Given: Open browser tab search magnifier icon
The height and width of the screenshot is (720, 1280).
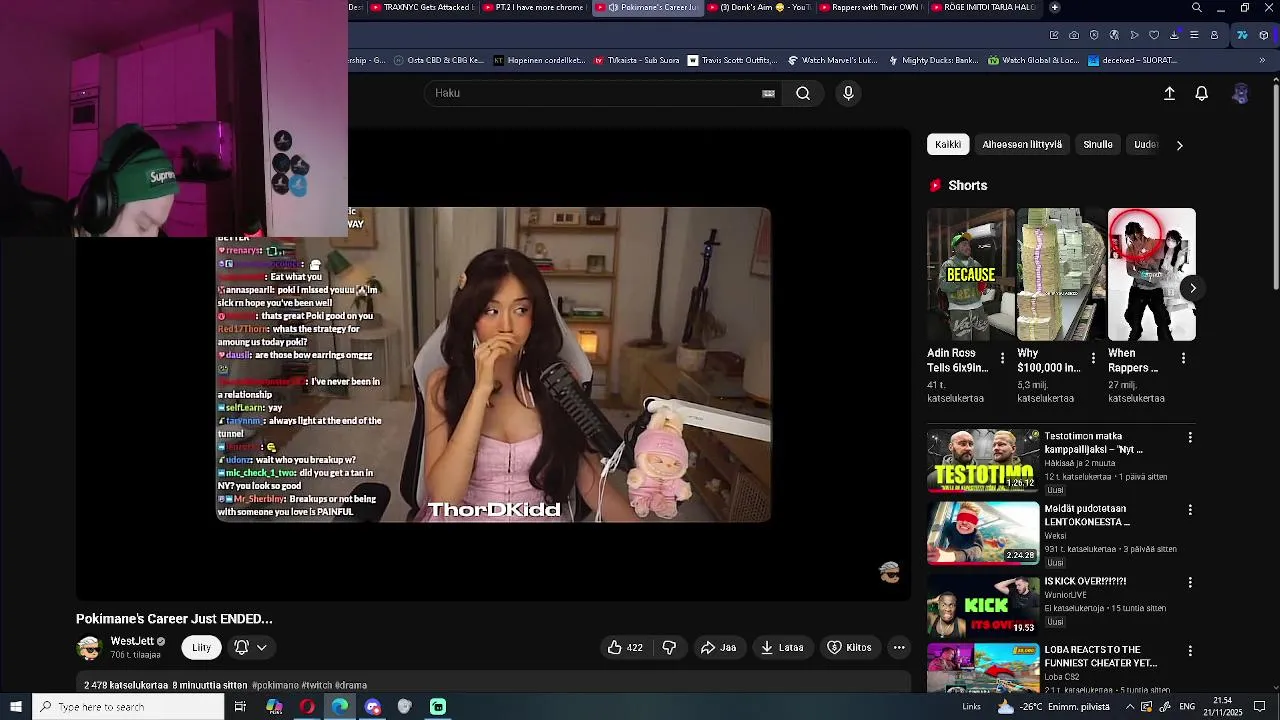Looking at the screenshot, I should click(x=1196, y=7).
